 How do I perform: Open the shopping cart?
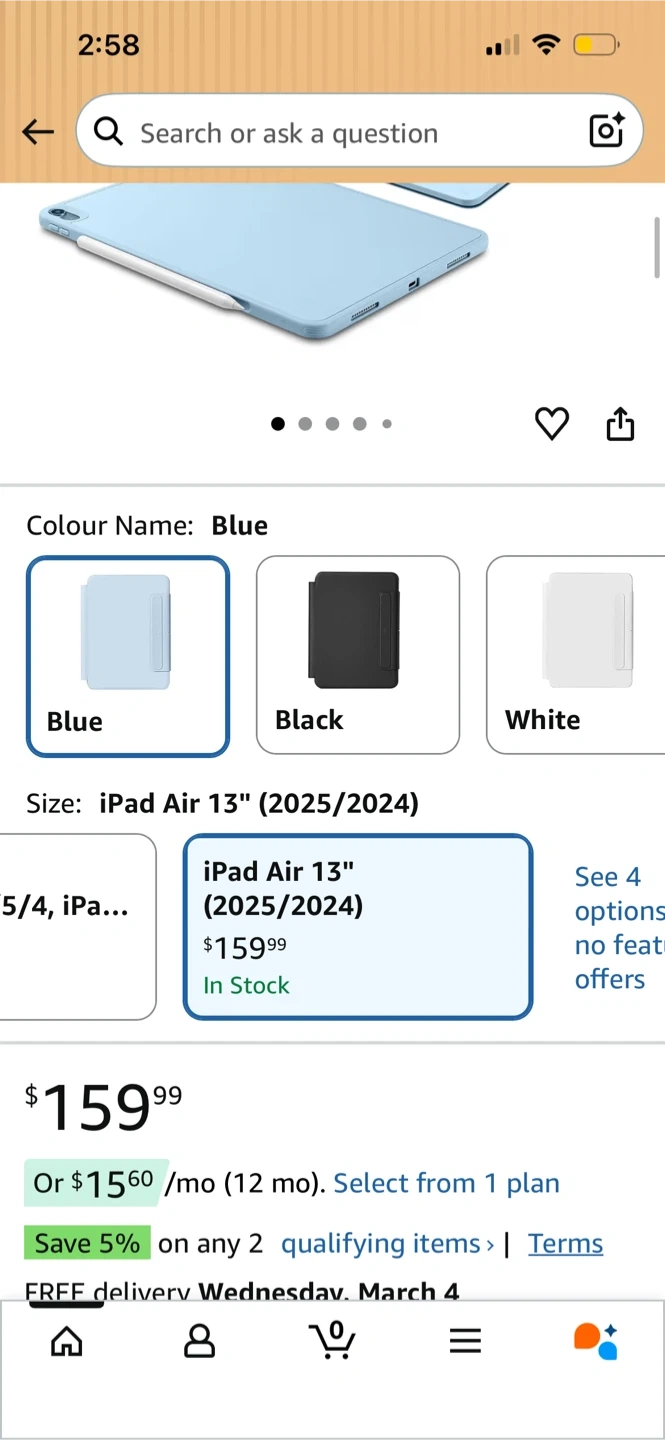[x=333, y=1340]
